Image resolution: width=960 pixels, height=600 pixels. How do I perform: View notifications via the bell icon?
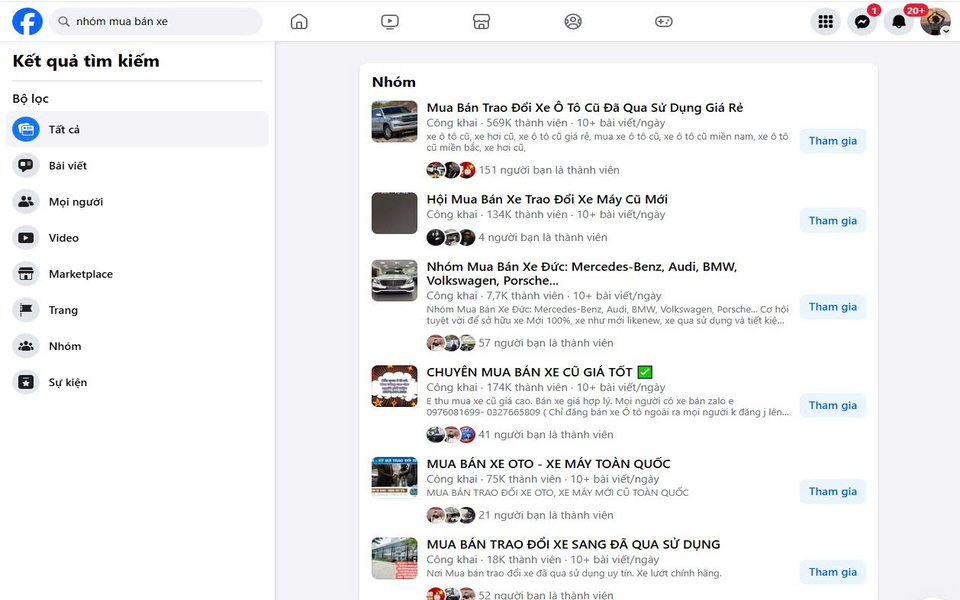(899, 20)
